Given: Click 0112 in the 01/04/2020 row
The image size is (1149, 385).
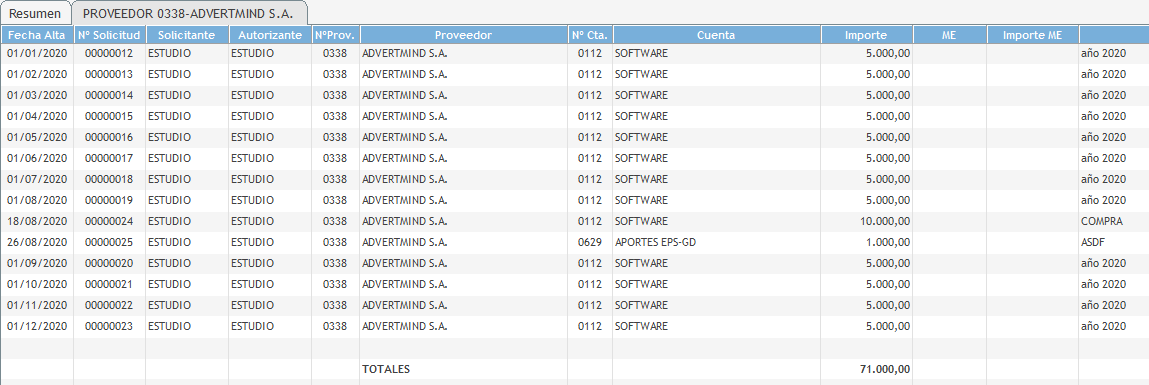Looking at the screenshot, I should pos(590,116).
